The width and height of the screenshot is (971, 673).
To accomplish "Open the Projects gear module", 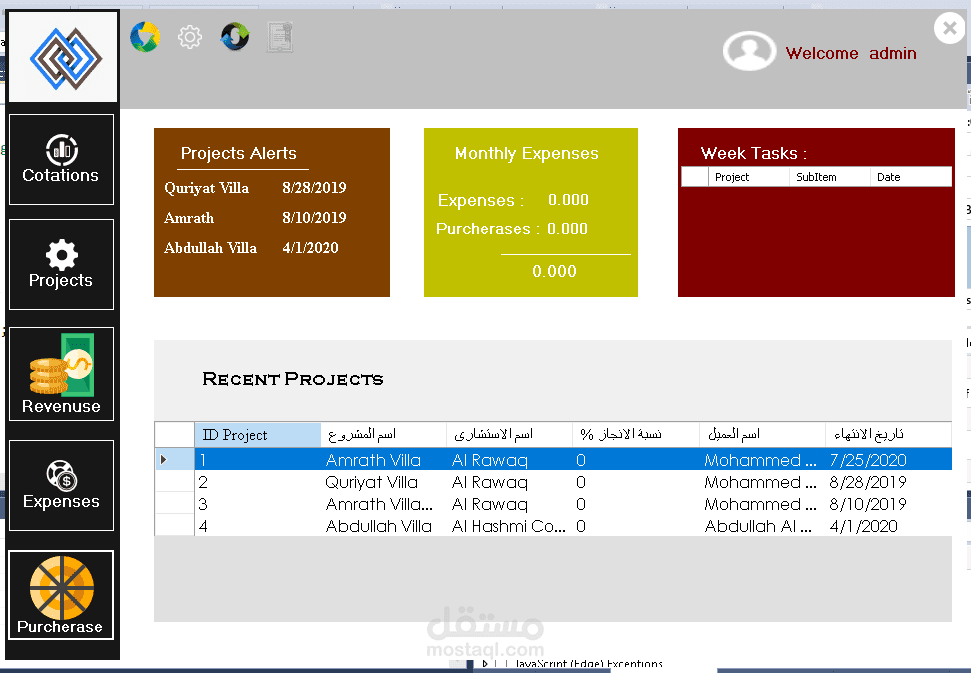I will click(x=61, y=264).
